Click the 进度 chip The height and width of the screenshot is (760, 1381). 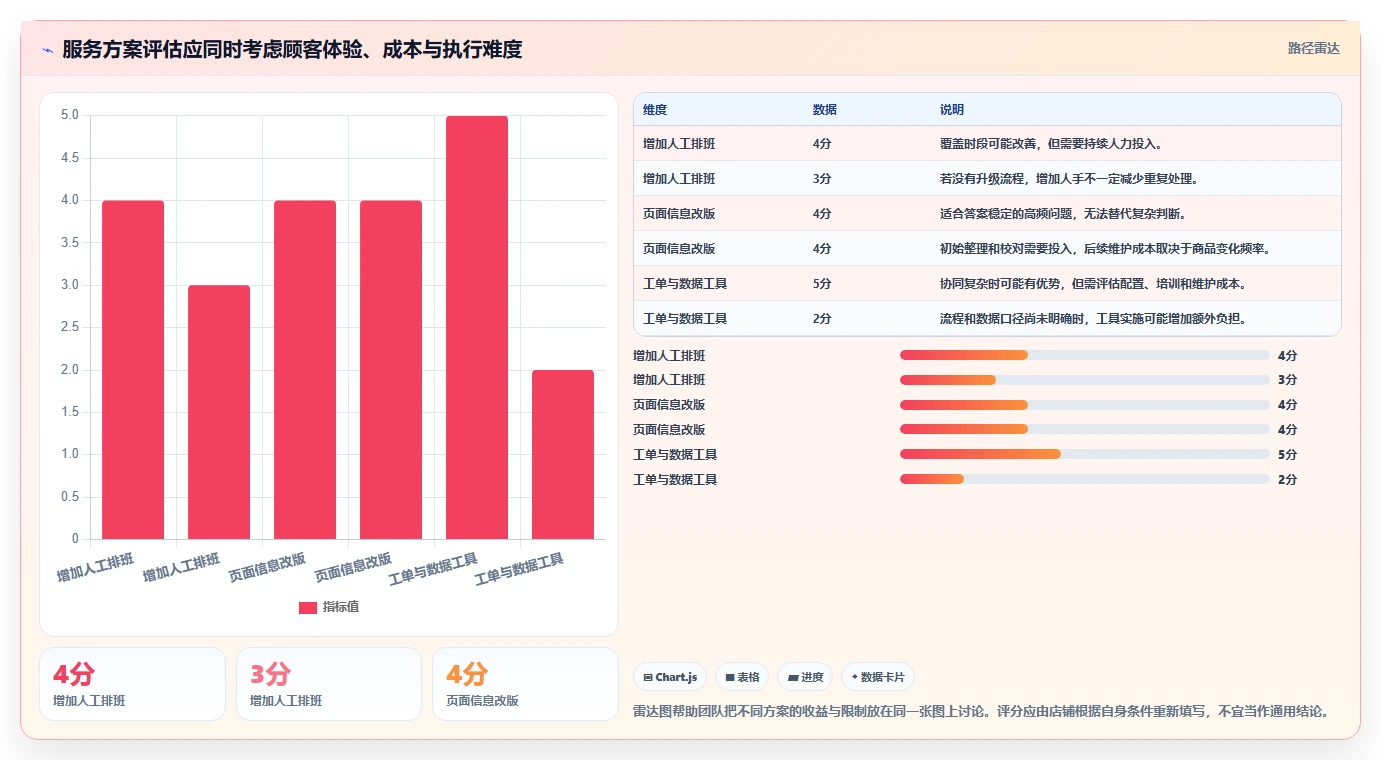click(x=805, y=677)
